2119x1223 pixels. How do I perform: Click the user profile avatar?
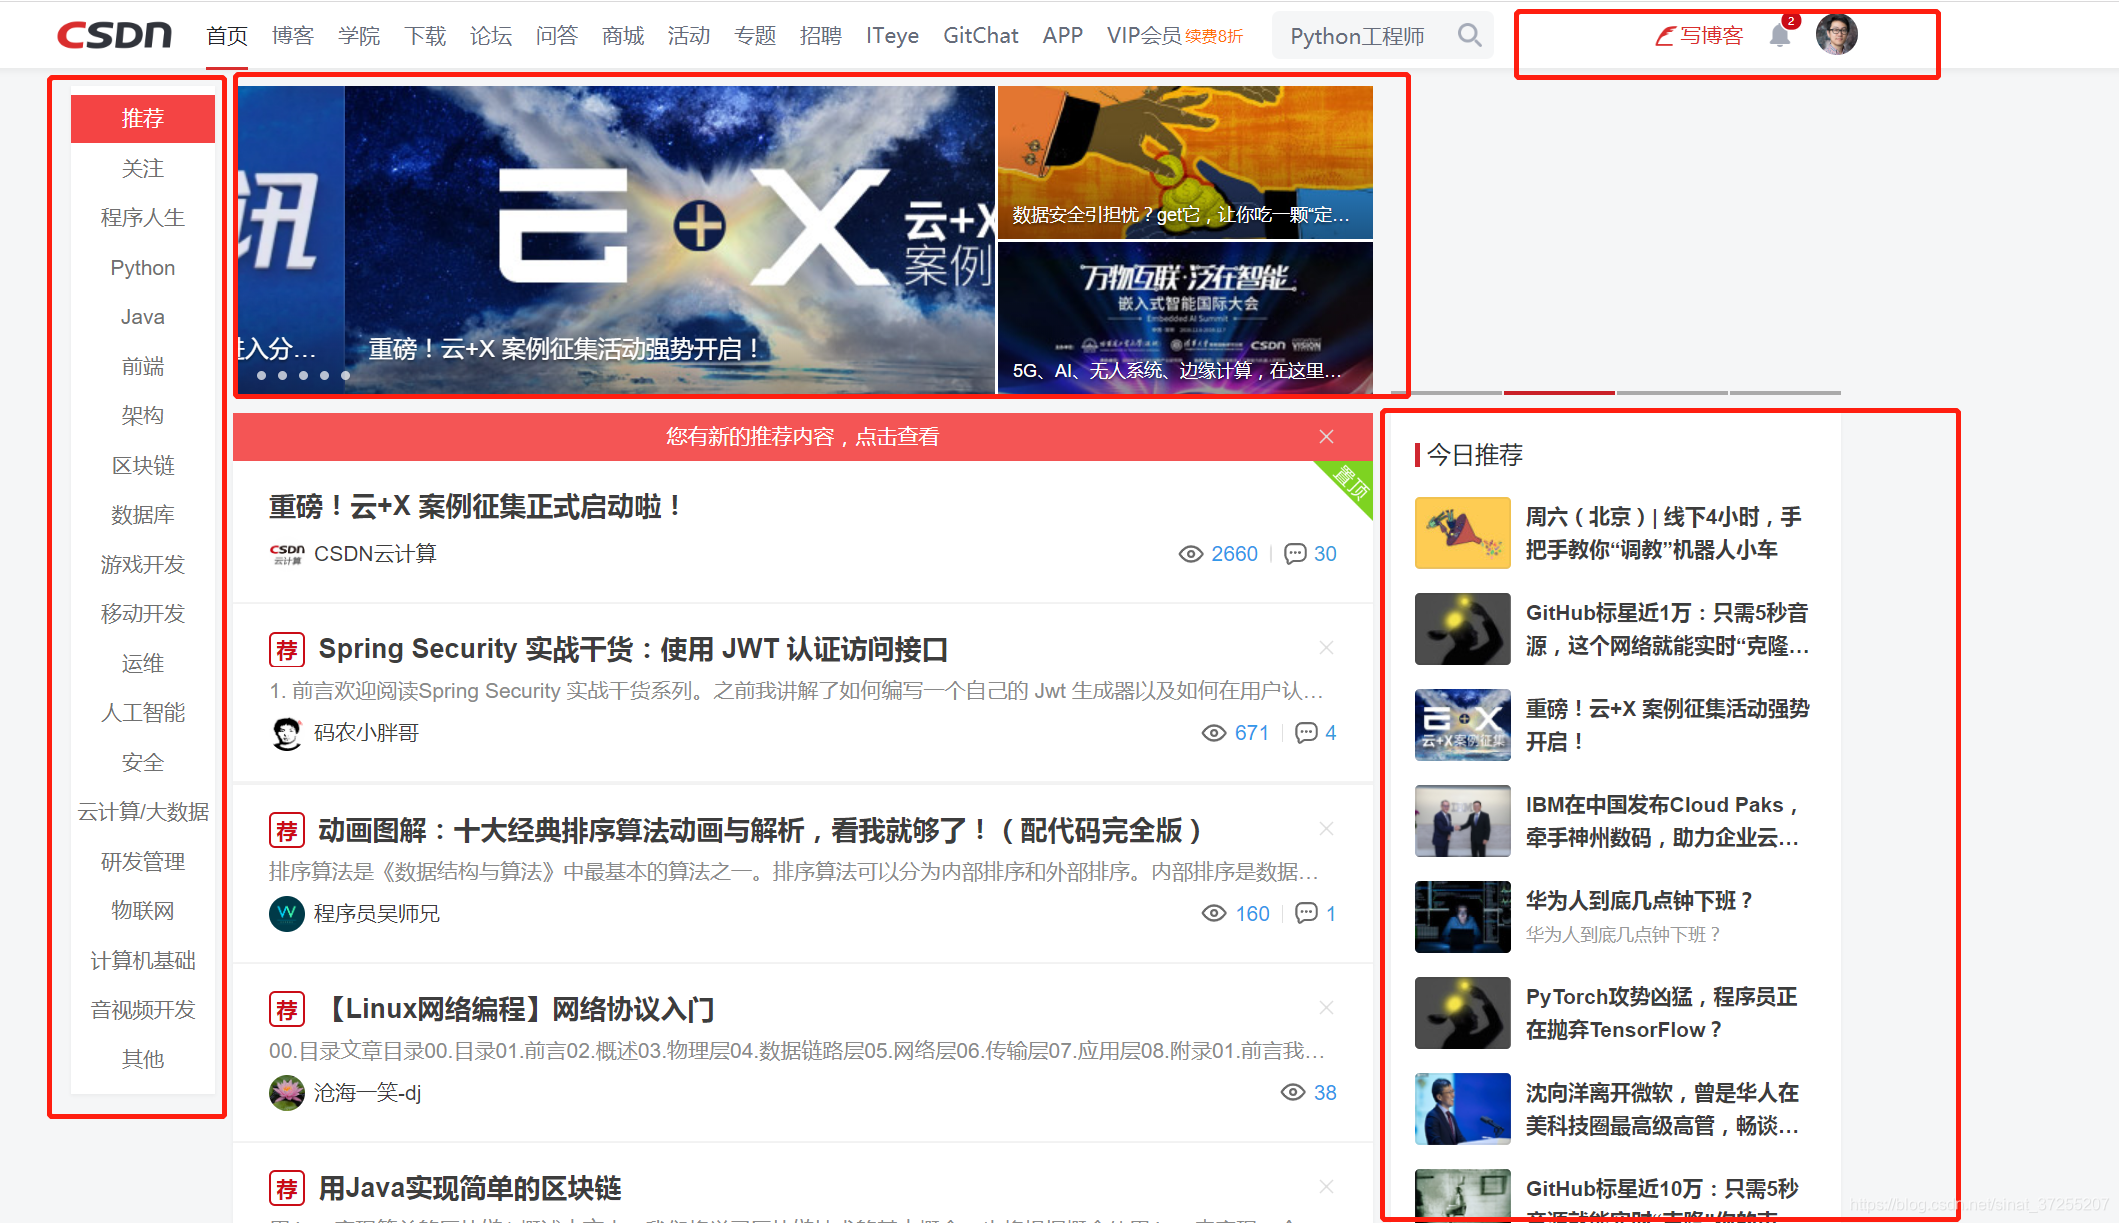pos(1836,35)
